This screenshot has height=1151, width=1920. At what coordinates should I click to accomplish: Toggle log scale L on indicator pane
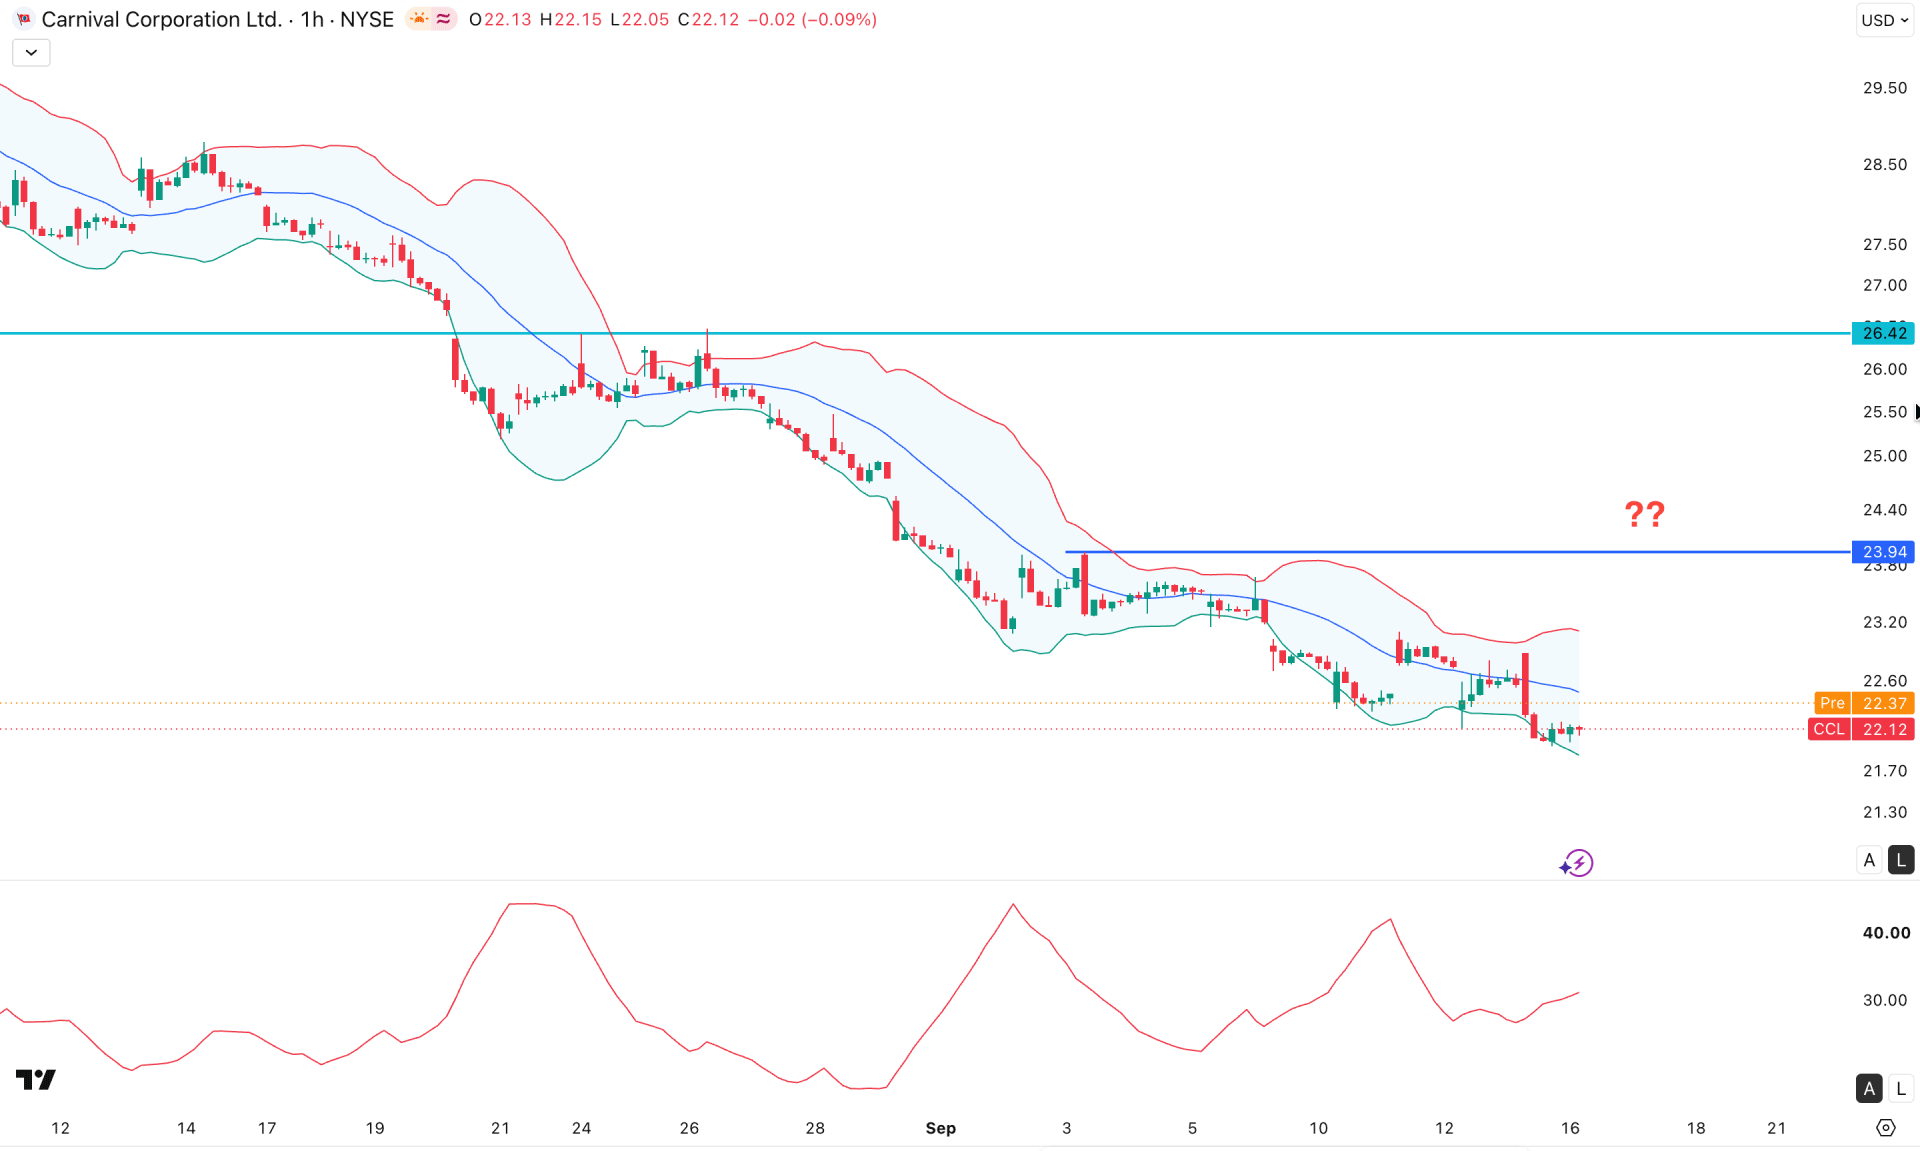[1901, 1088]
